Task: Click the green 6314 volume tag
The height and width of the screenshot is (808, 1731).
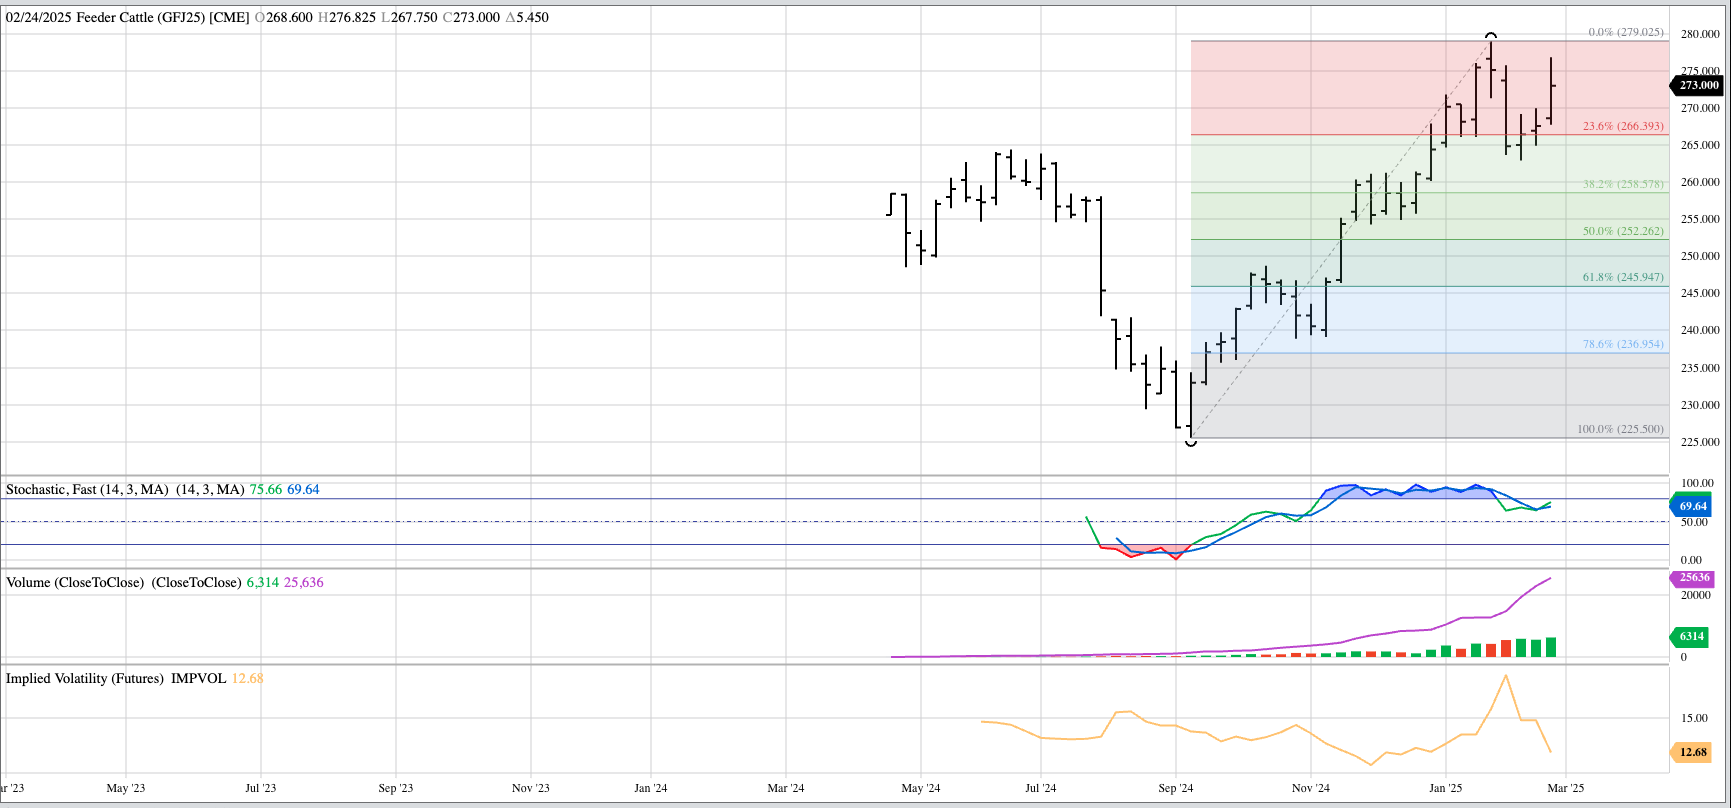Action: (x=1691, y=636)
